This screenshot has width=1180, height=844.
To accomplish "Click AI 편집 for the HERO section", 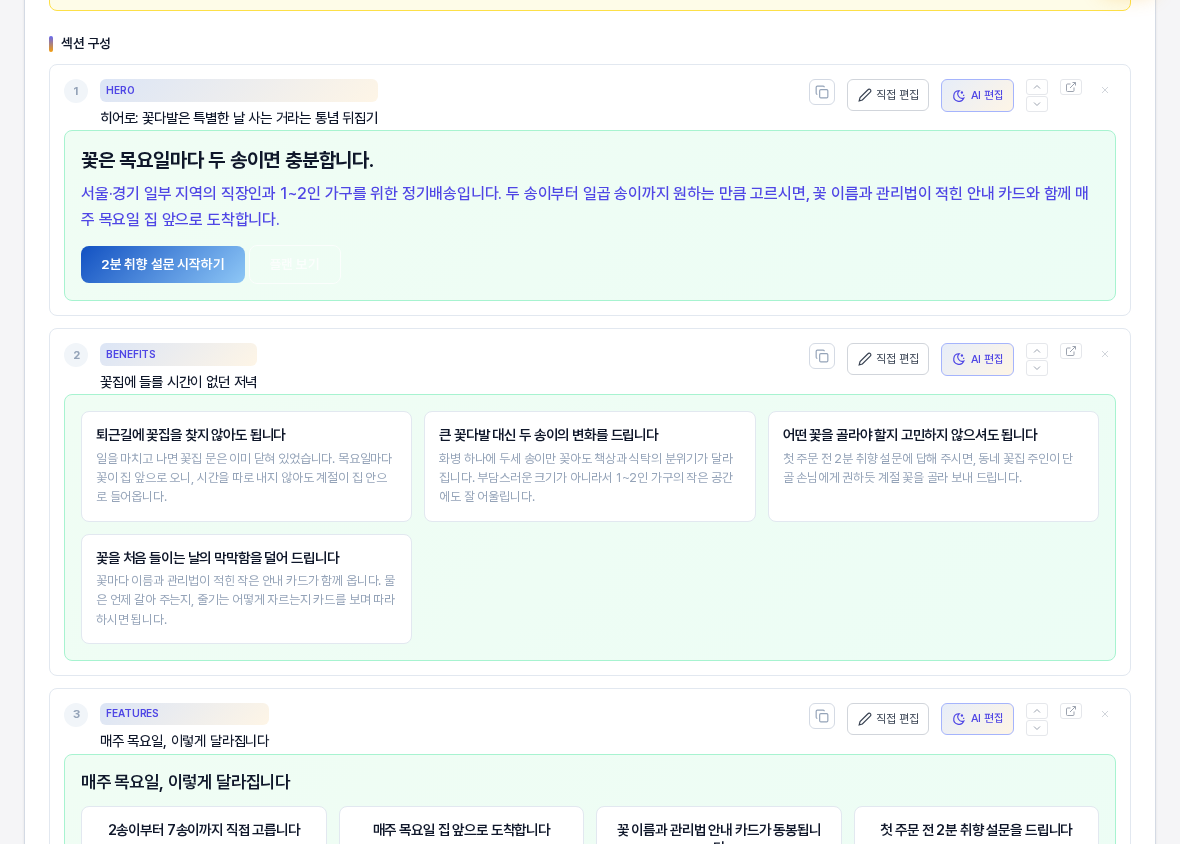I will [x=977, y=96].
